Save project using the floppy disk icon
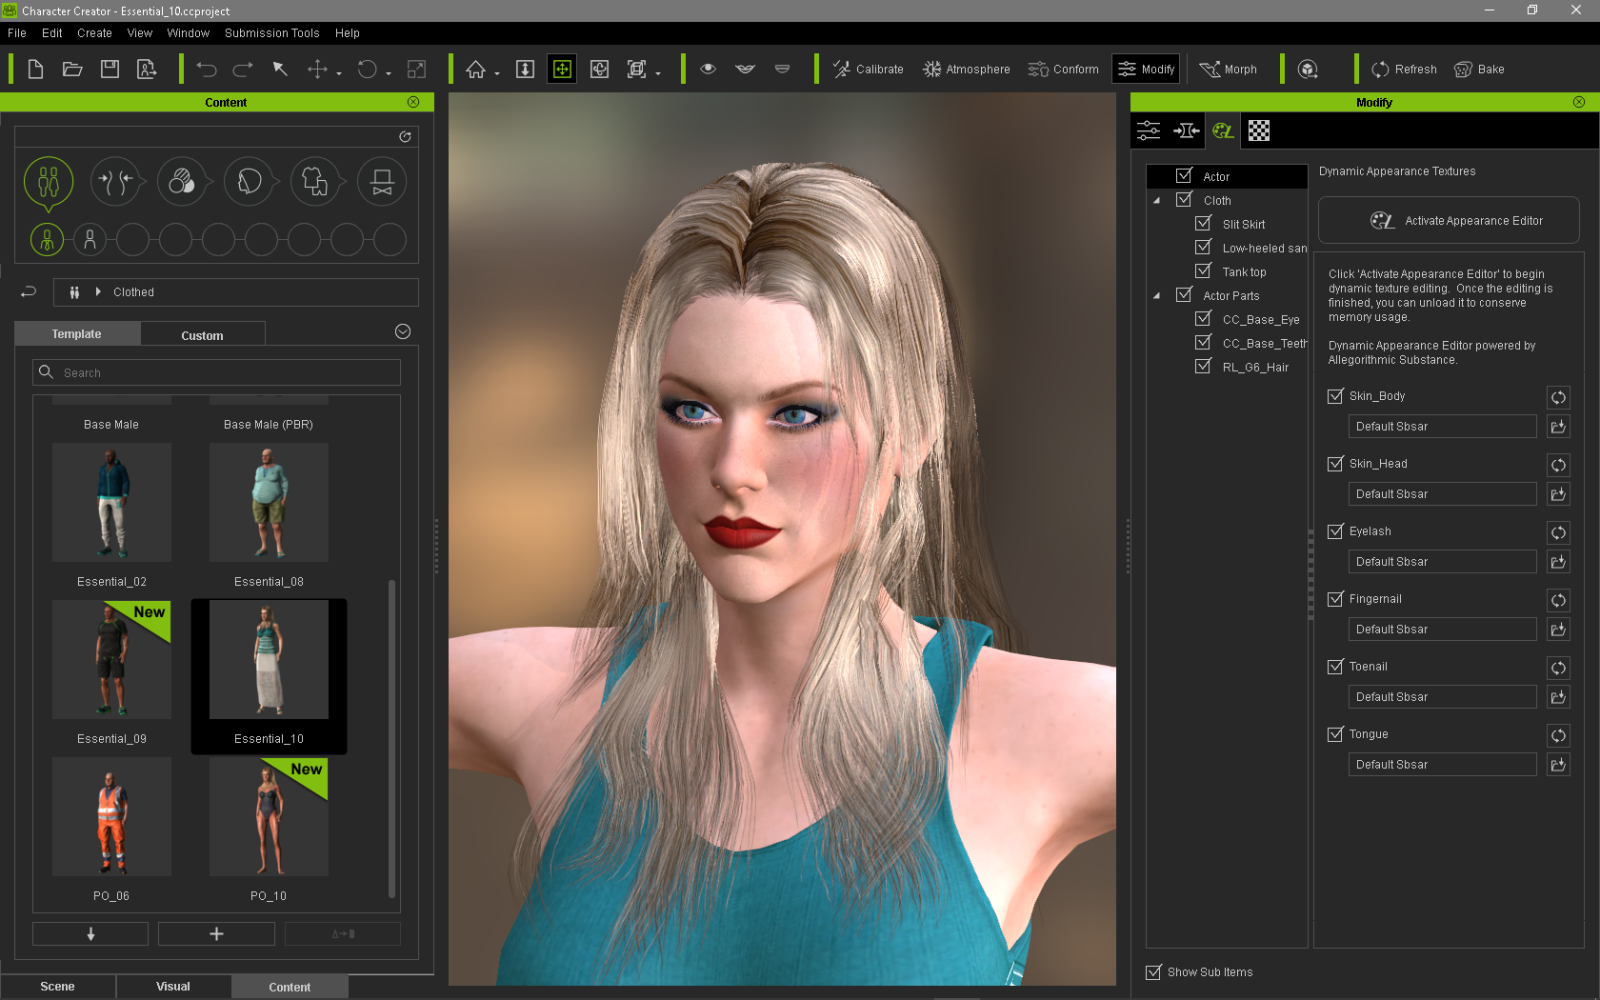Image resolution: width=1600 pixels, height=1000 pixels. (110, 69)
